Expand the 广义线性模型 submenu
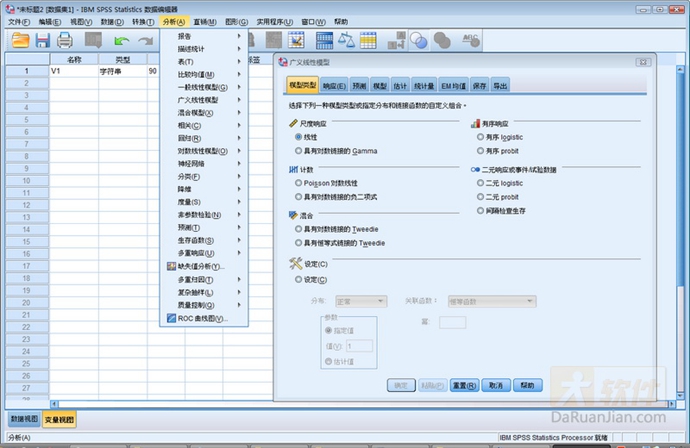Screen dimensions: 690x448 tap(204, 100)
